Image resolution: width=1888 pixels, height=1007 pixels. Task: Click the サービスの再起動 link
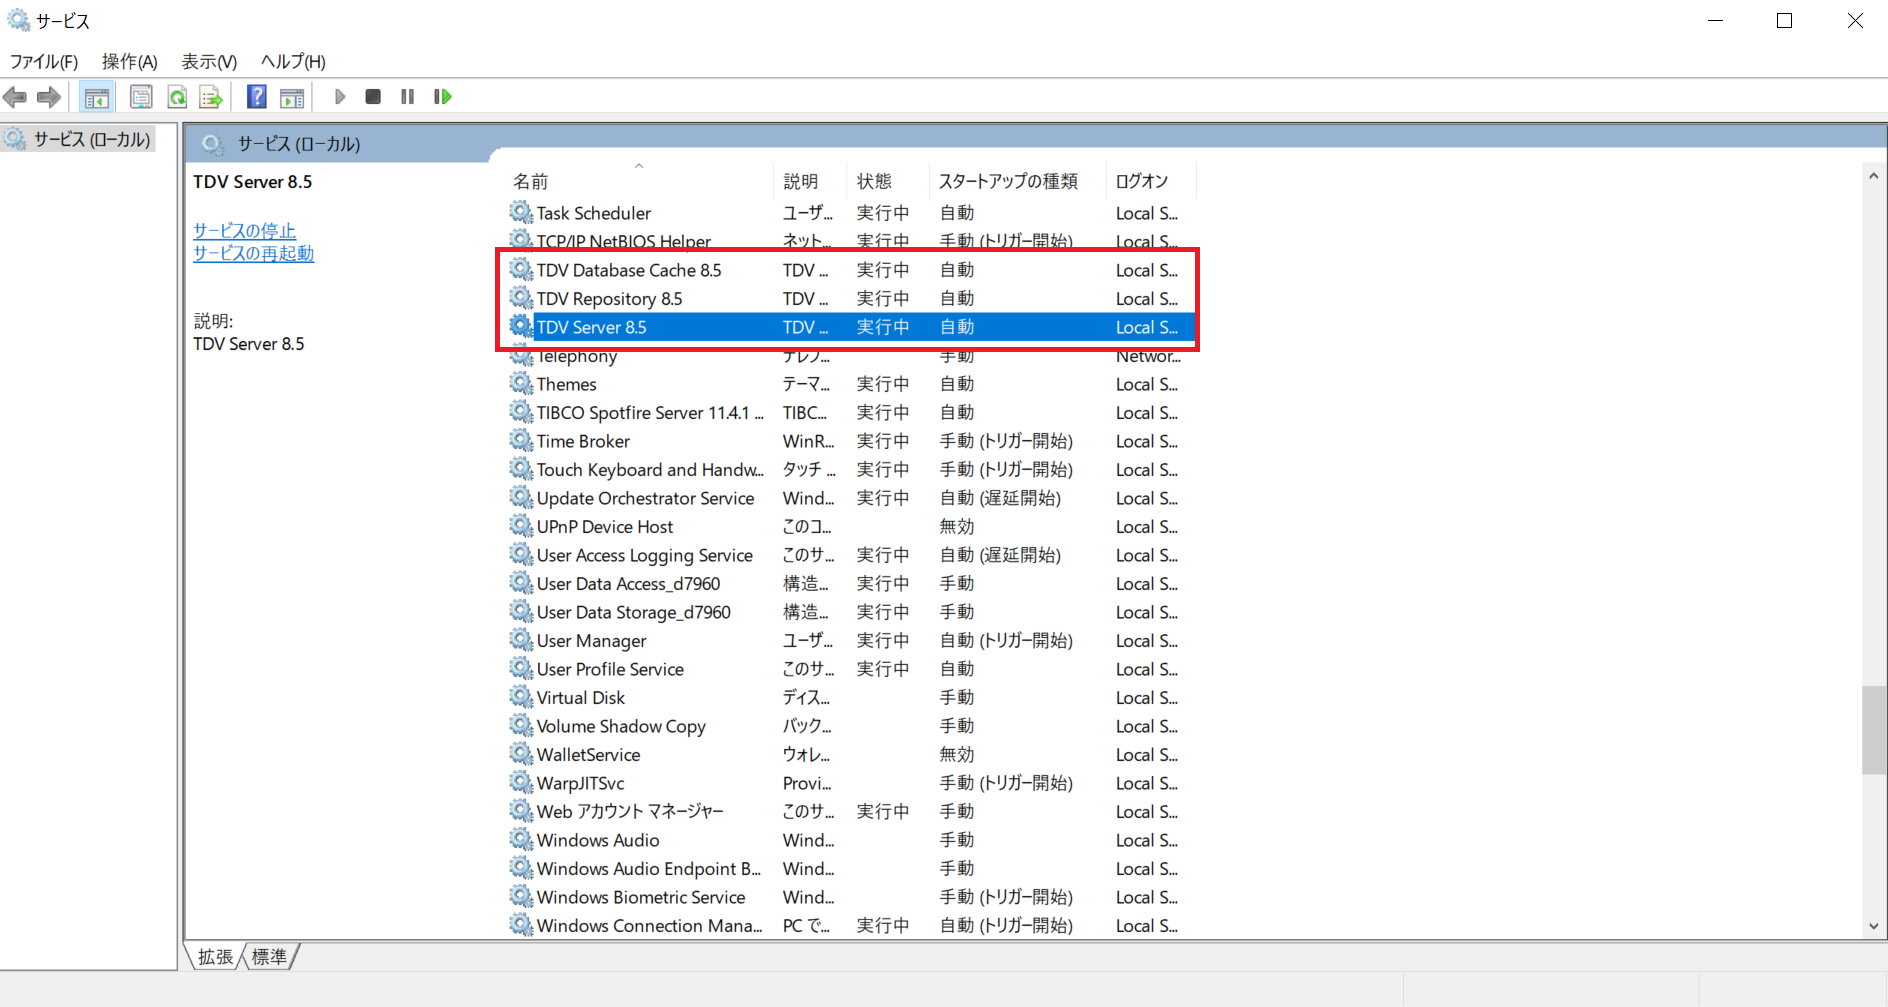click(x=254, y=254)
